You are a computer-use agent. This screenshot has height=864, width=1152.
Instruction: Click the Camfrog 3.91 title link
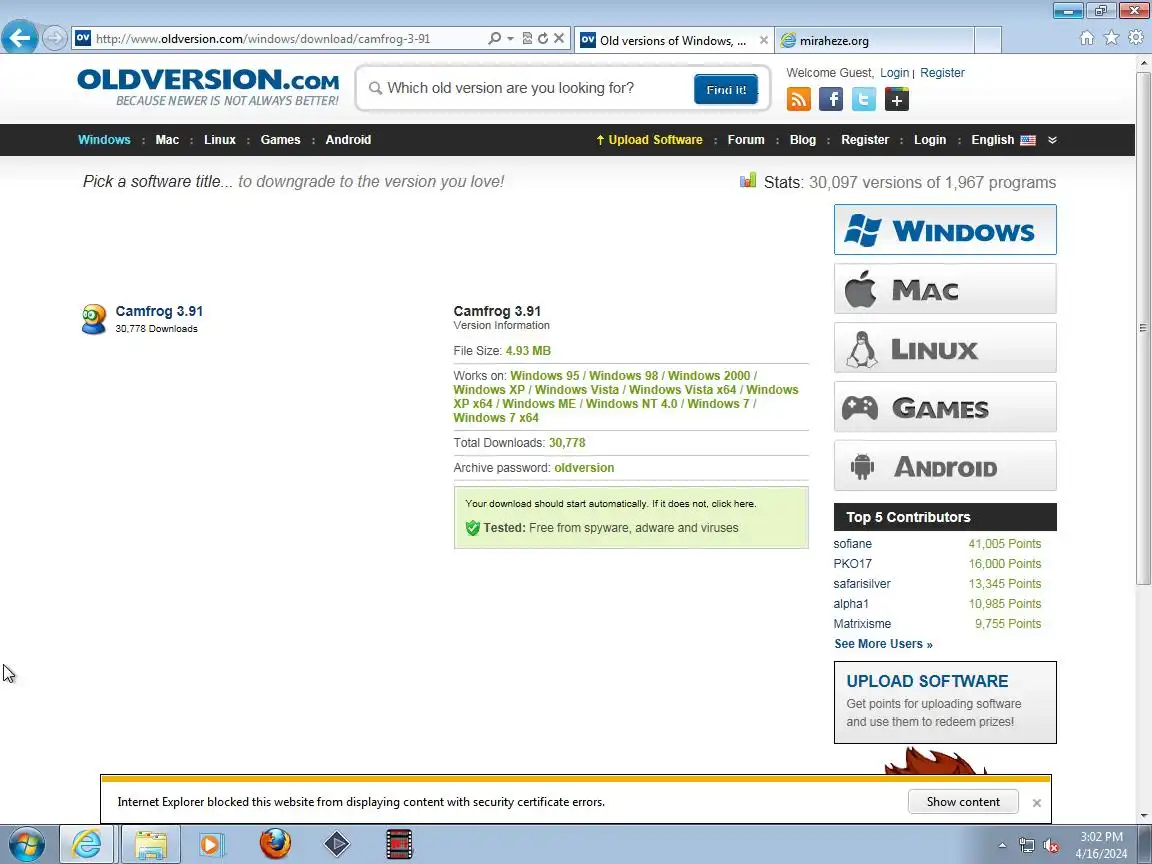tap(159, 312)
